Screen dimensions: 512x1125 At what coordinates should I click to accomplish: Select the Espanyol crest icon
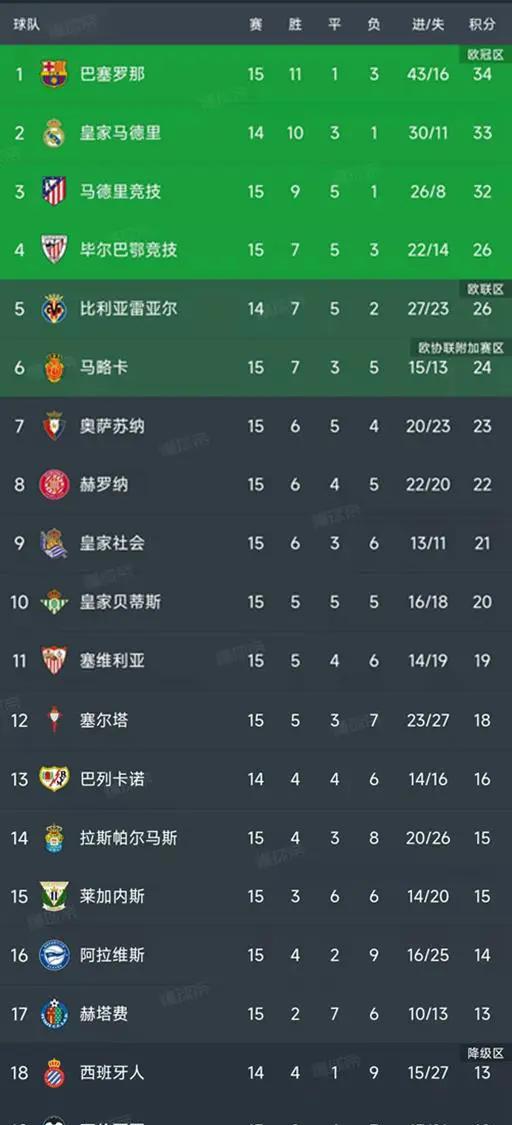click(54, 1073)
